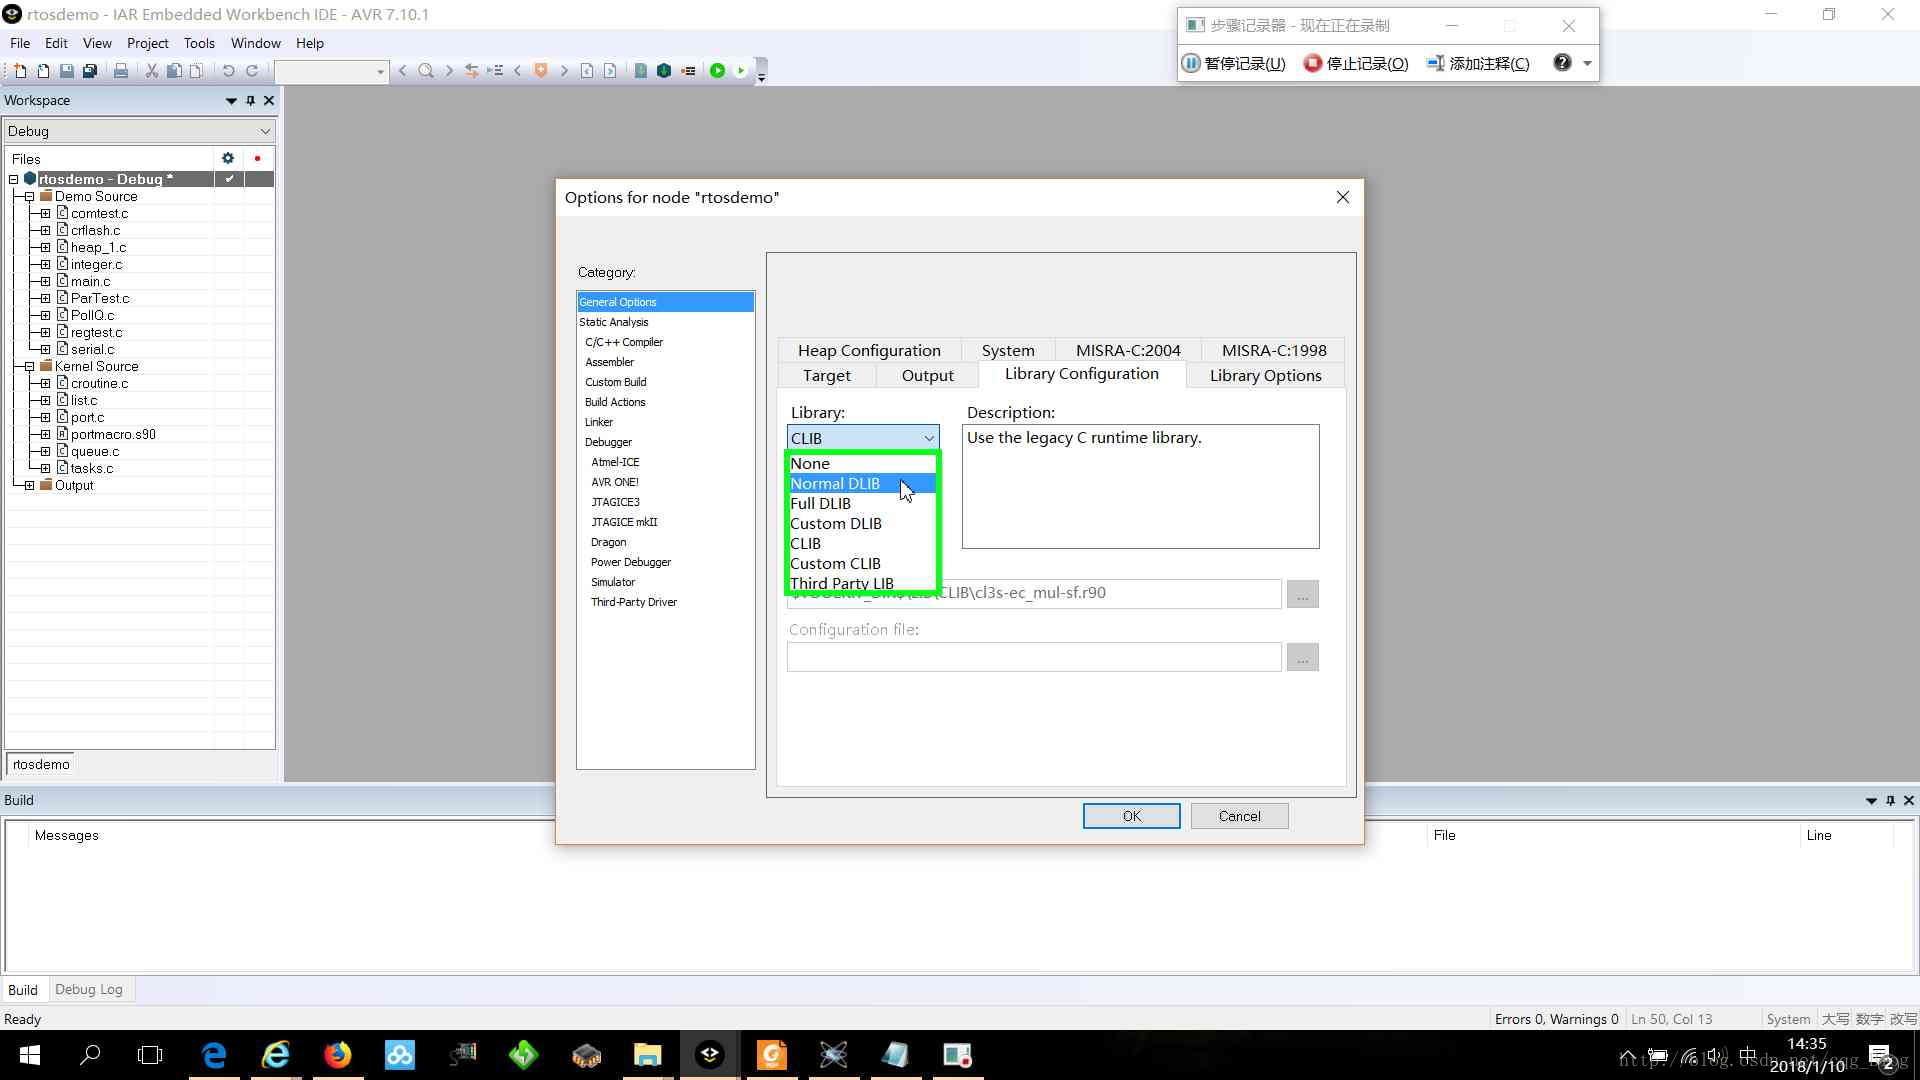Viewport: 1920px width, 1080px height.
Task: Click the Save toolbar icon
Action: point(66,71)
